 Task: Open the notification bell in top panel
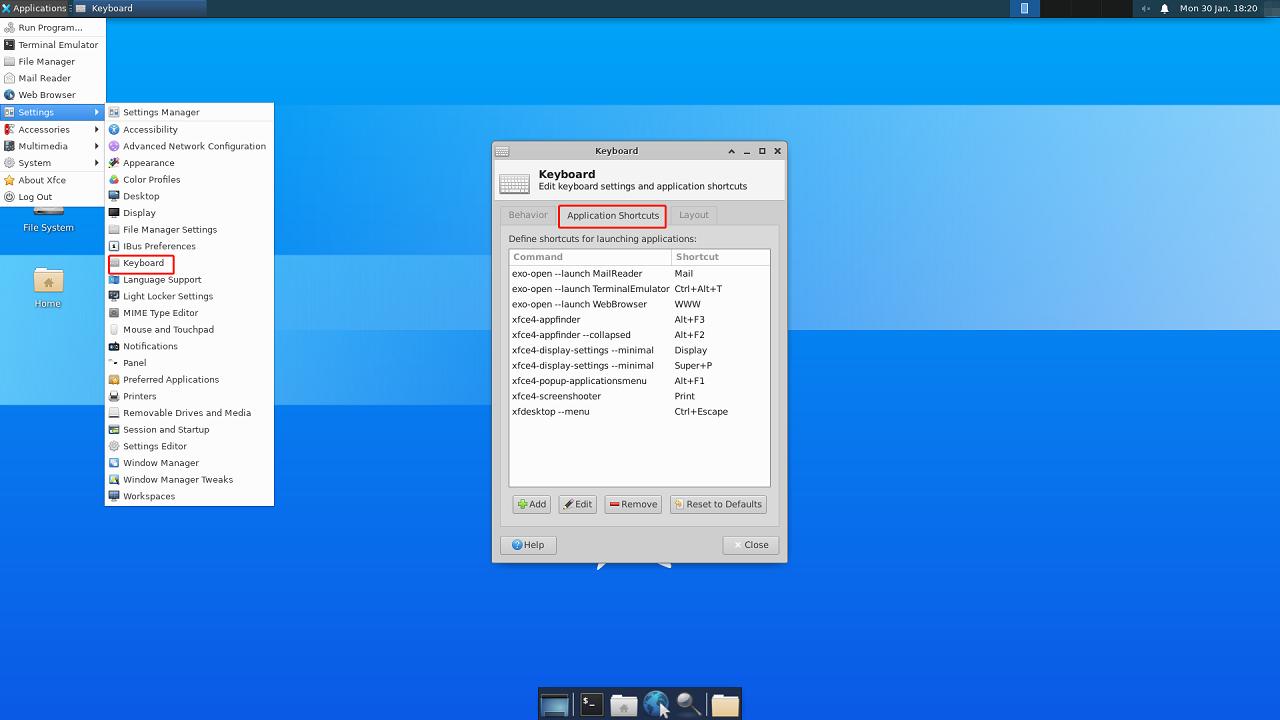coord(1165,8)
